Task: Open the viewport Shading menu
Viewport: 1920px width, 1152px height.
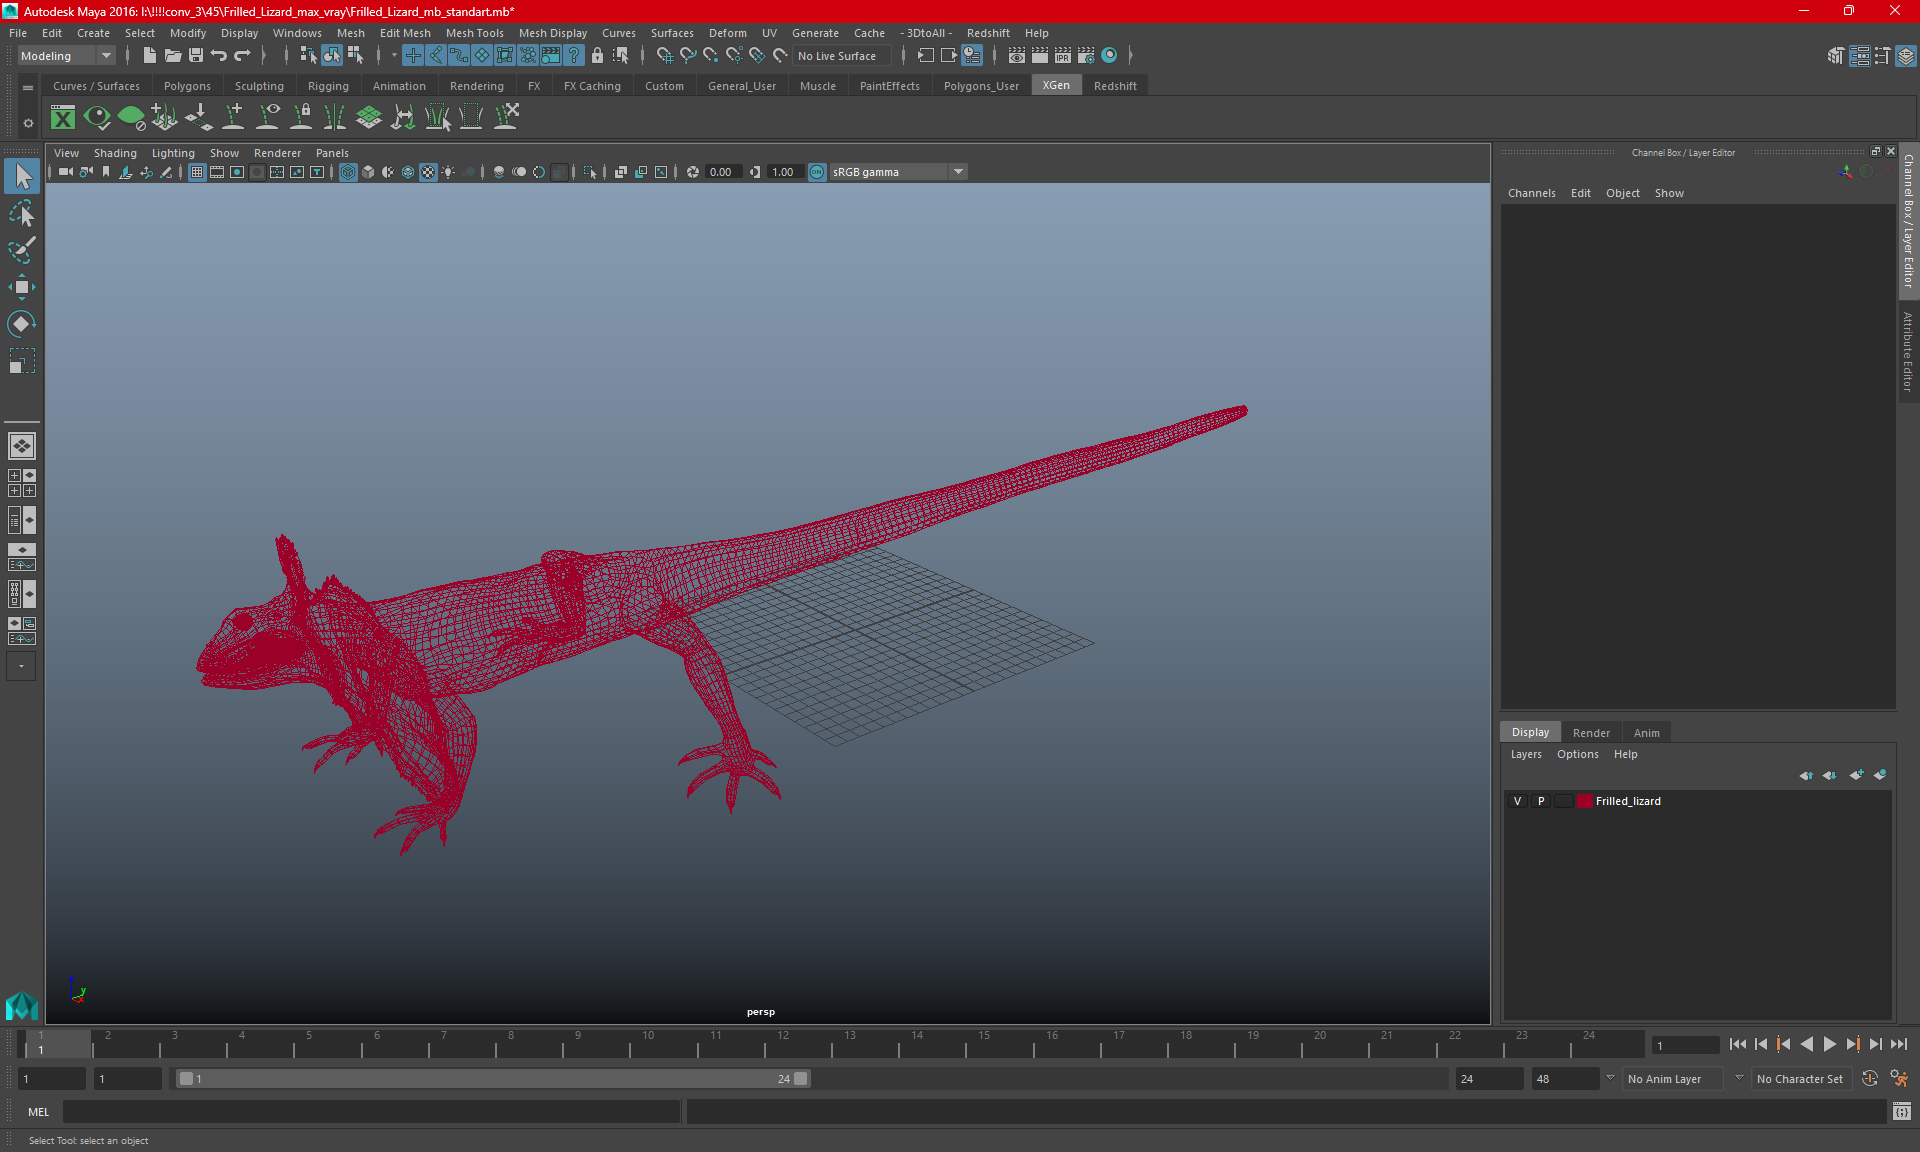Action: tap(115, 153)
